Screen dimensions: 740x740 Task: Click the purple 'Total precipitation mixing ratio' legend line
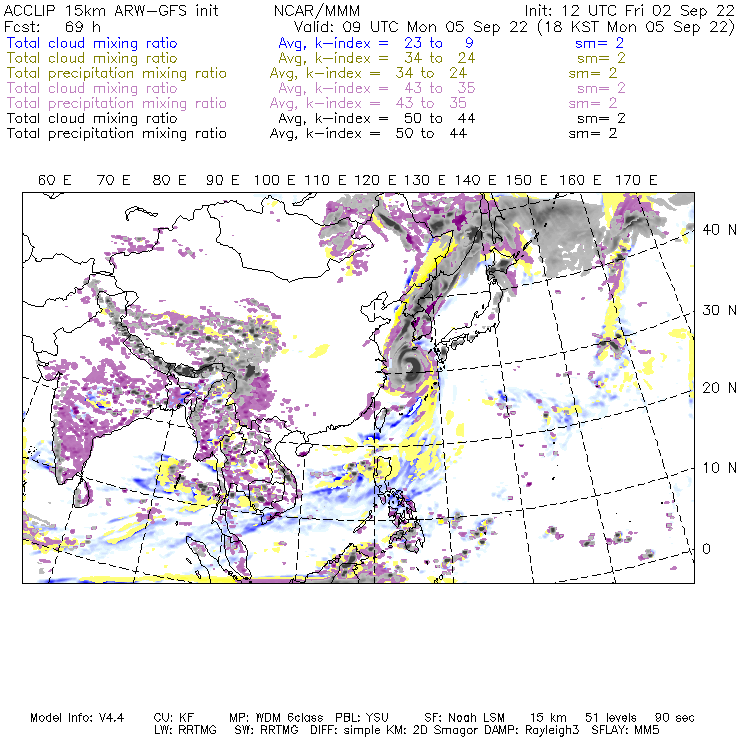coord(117,104)
